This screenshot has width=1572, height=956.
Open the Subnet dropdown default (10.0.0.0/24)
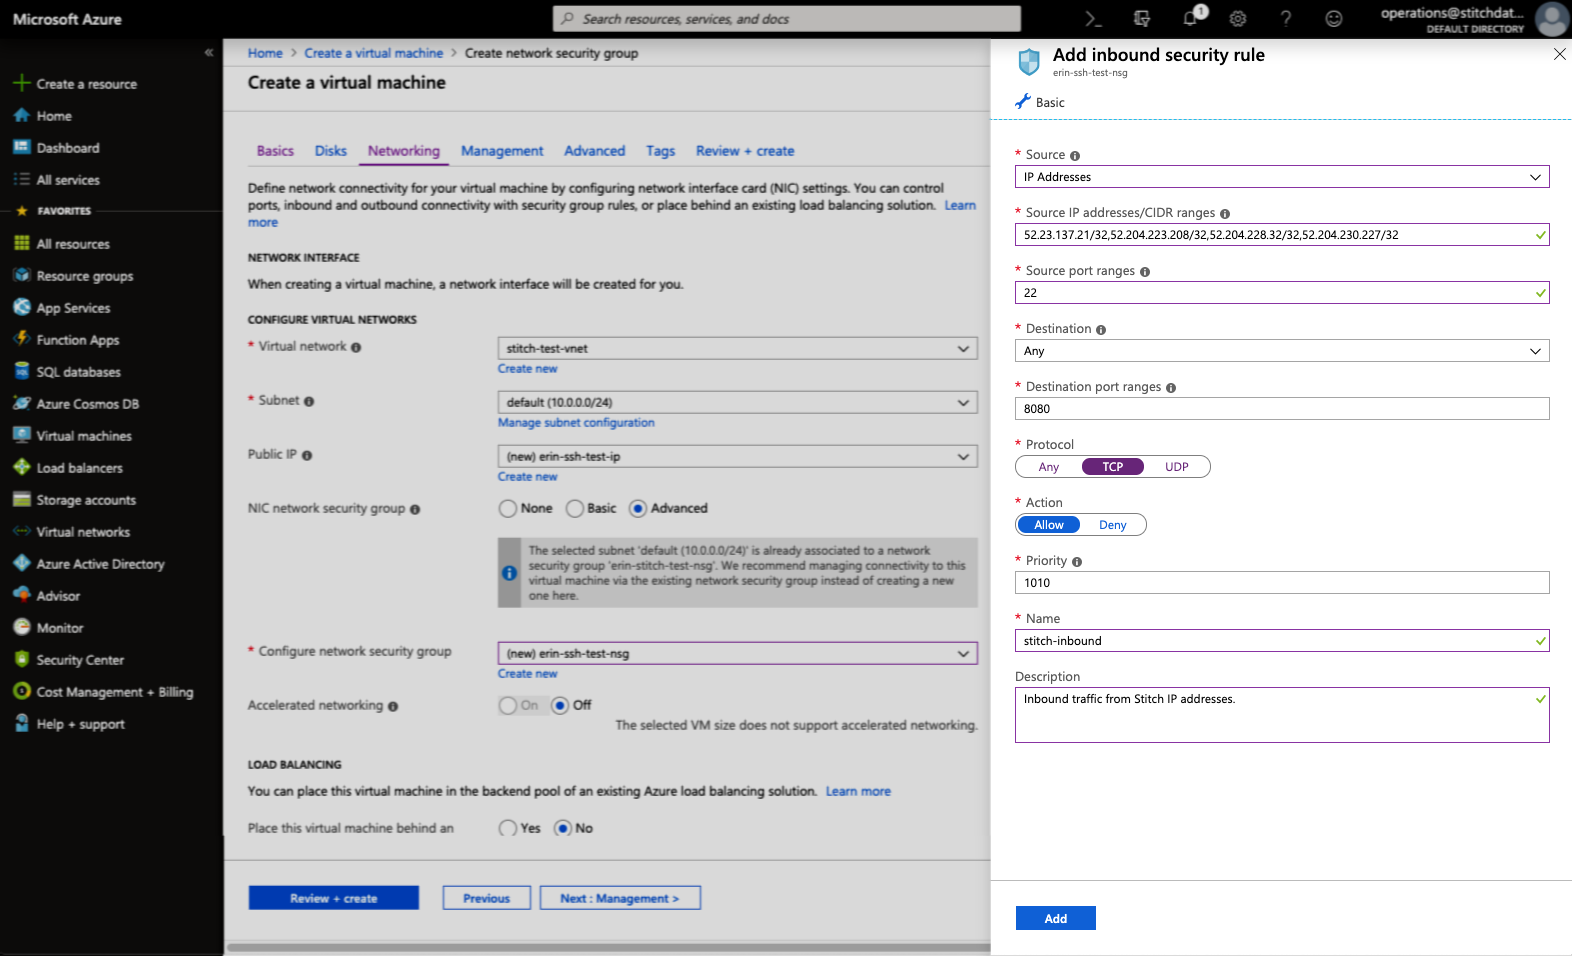pos(738,402)
